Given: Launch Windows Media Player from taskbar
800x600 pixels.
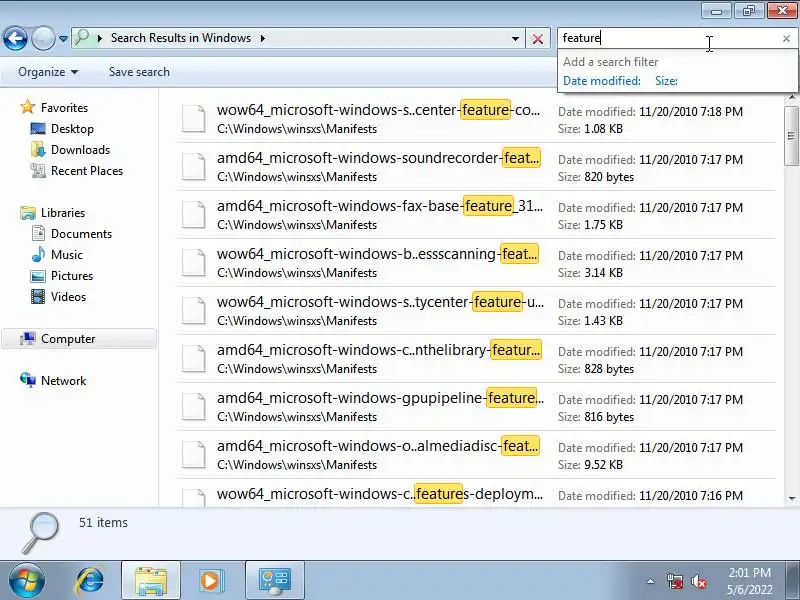Looking at the screenshot, I should click(x=210, y=581).
